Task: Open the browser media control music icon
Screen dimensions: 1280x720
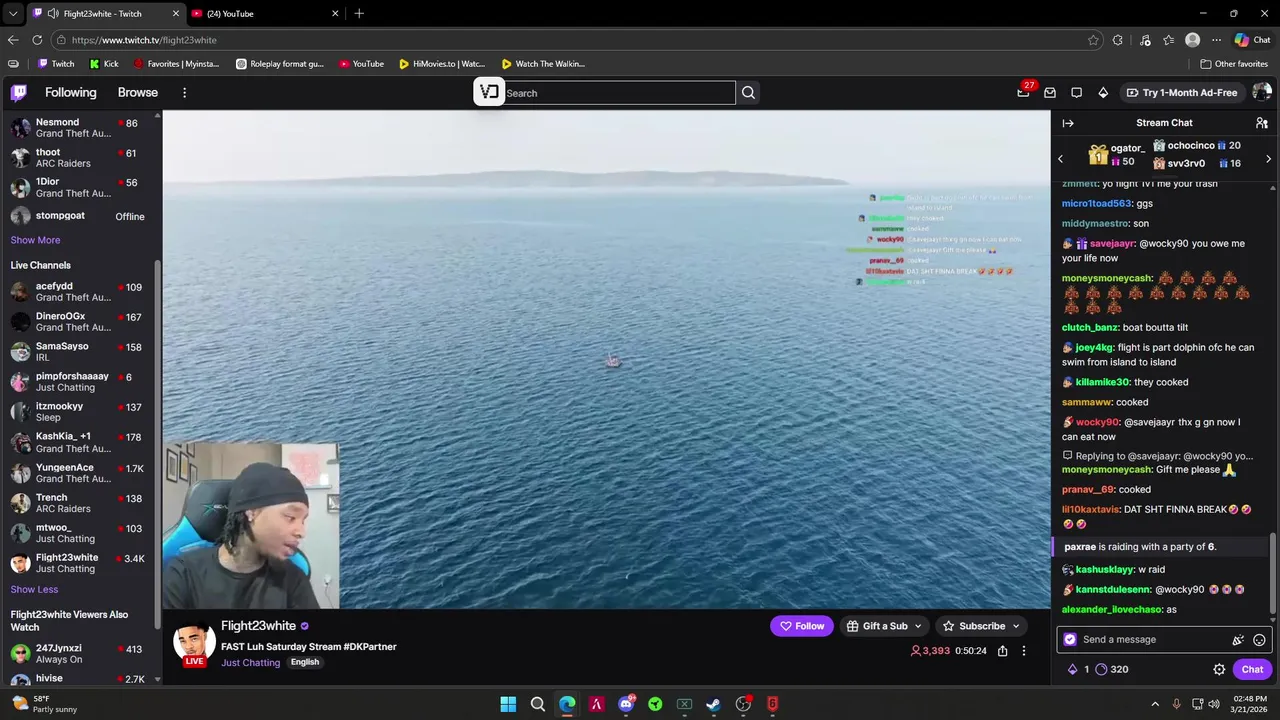Action: 1145,40
